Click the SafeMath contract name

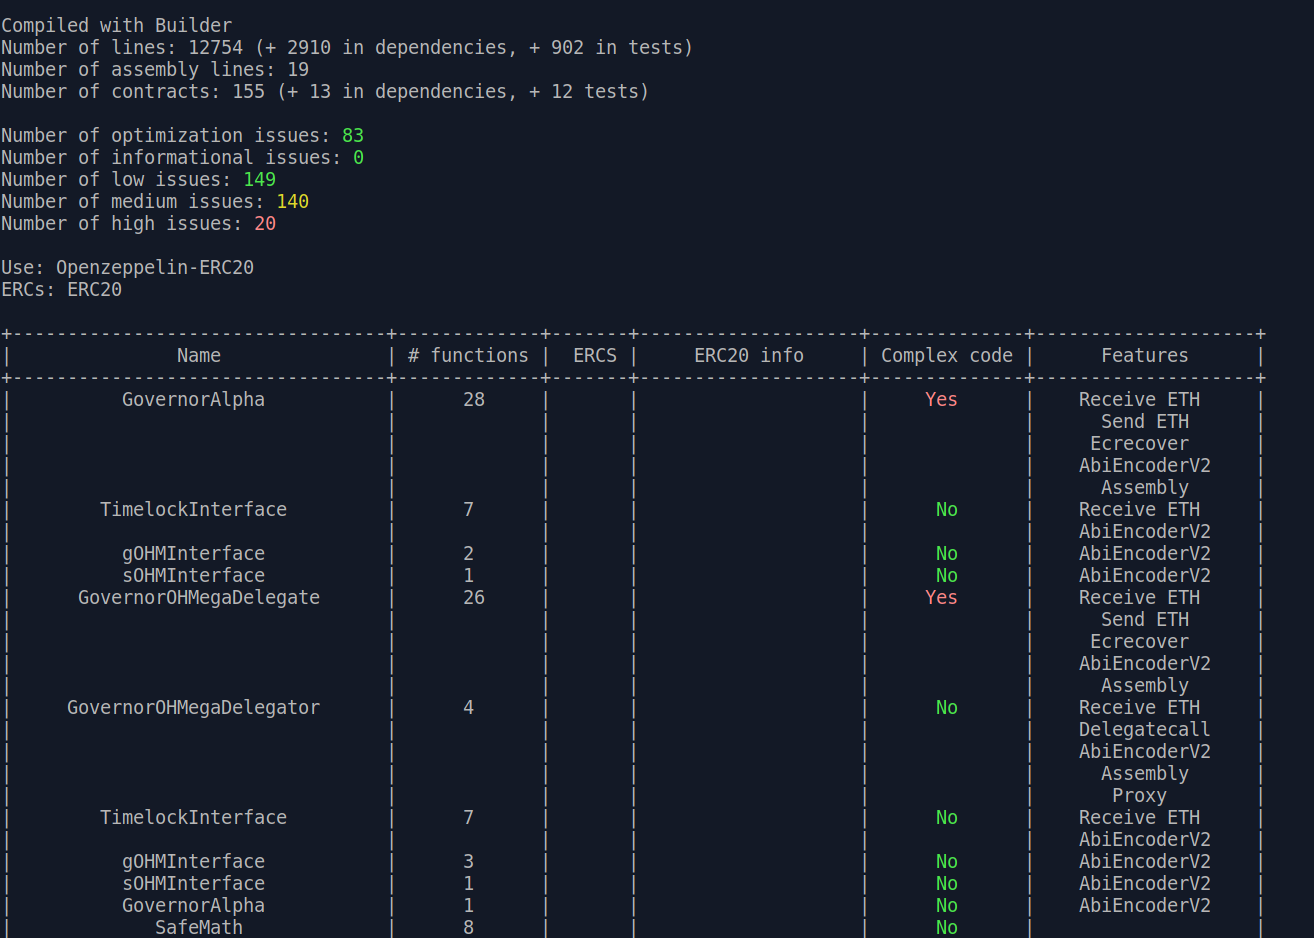click(199, 928)
